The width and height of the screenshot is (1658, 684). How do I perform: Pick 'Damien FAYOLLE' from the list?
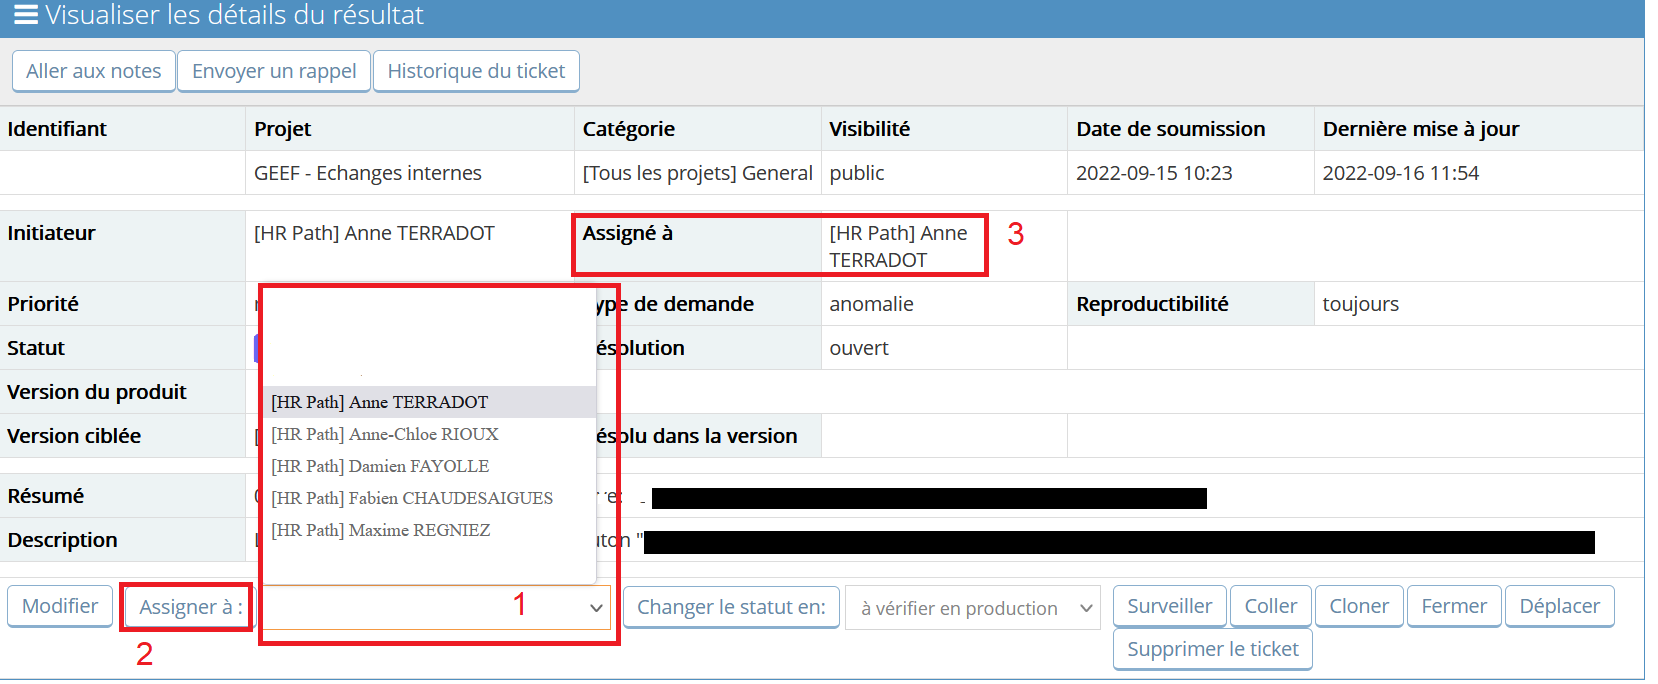380,466
